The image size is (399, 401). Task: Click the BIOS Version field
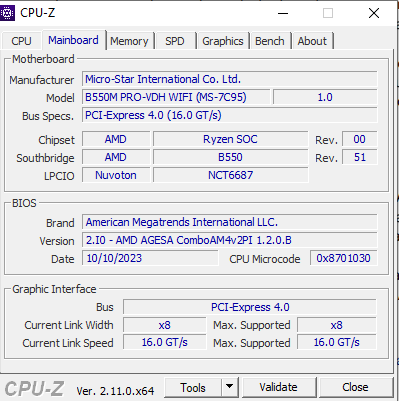pyautogui.click(x=230, y=240)
